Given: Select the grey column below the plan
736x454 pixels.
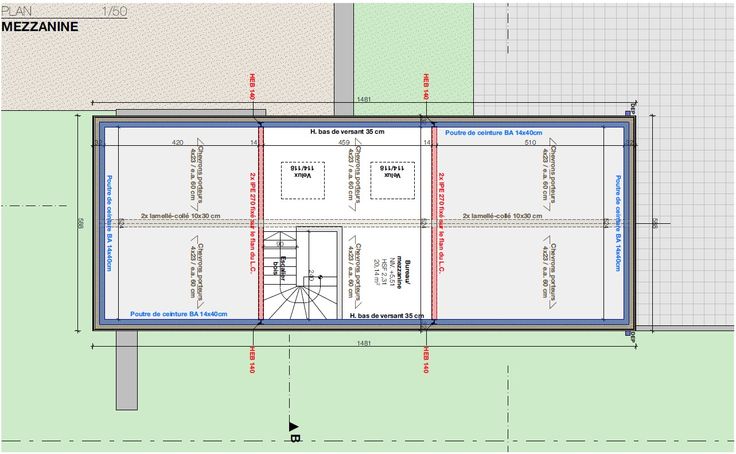Looking at the screenshot, I should tap(126, 370).
